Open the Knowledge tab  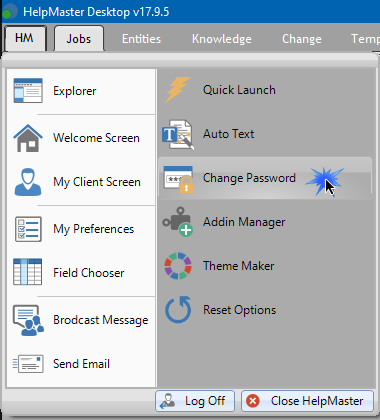tap(222, 39)
